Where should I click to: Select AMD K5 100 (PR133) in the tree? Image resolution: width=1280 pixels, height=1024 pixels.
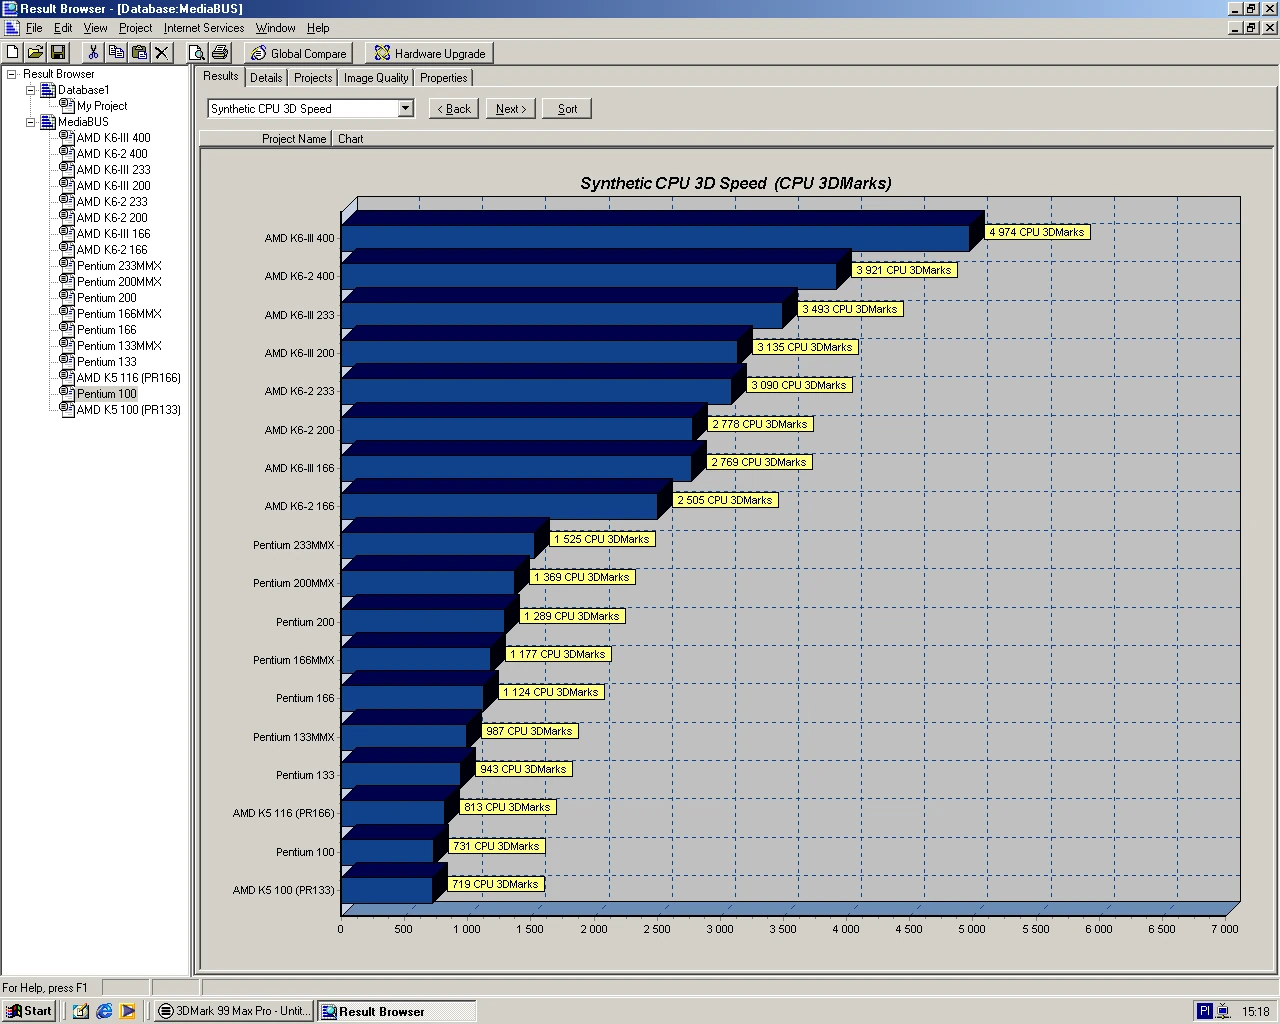click(x=129, y=409)
